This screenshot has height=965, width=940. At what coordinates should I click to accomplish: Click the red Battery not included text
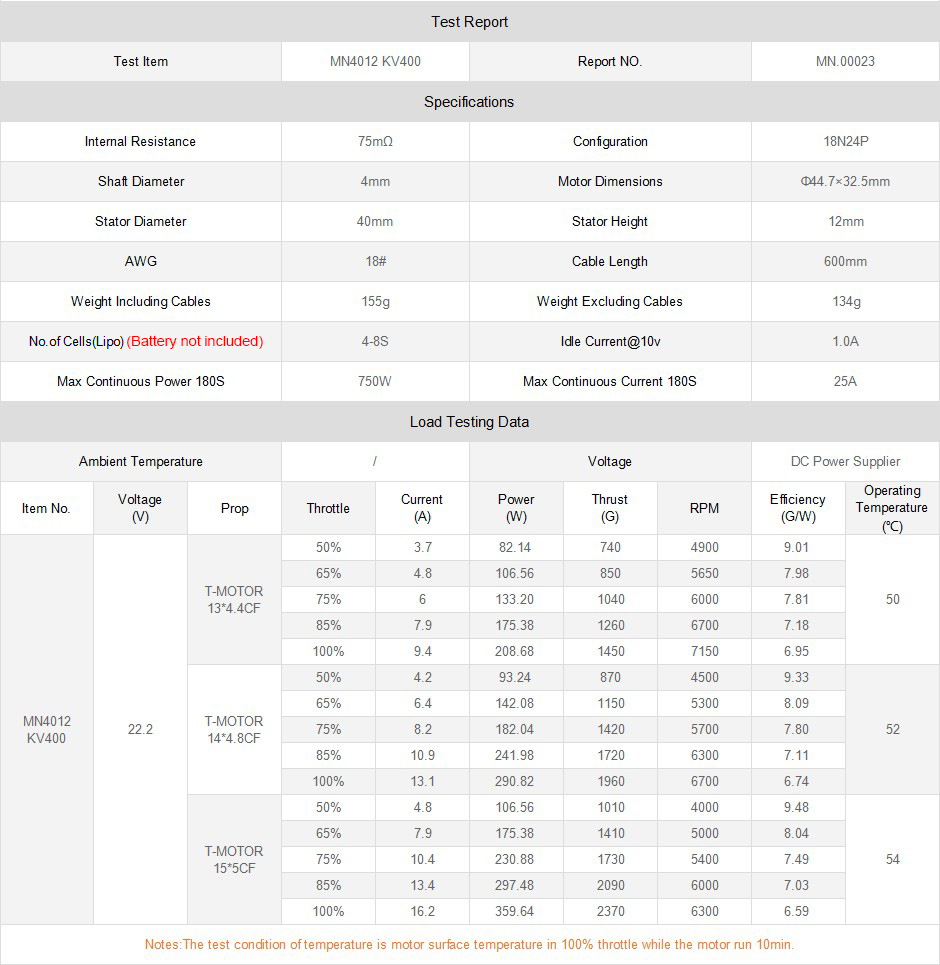tap(195, 342)
